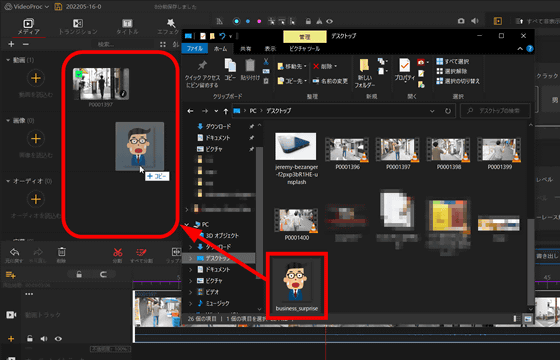Open the タイトル tab

coord(127,27)
